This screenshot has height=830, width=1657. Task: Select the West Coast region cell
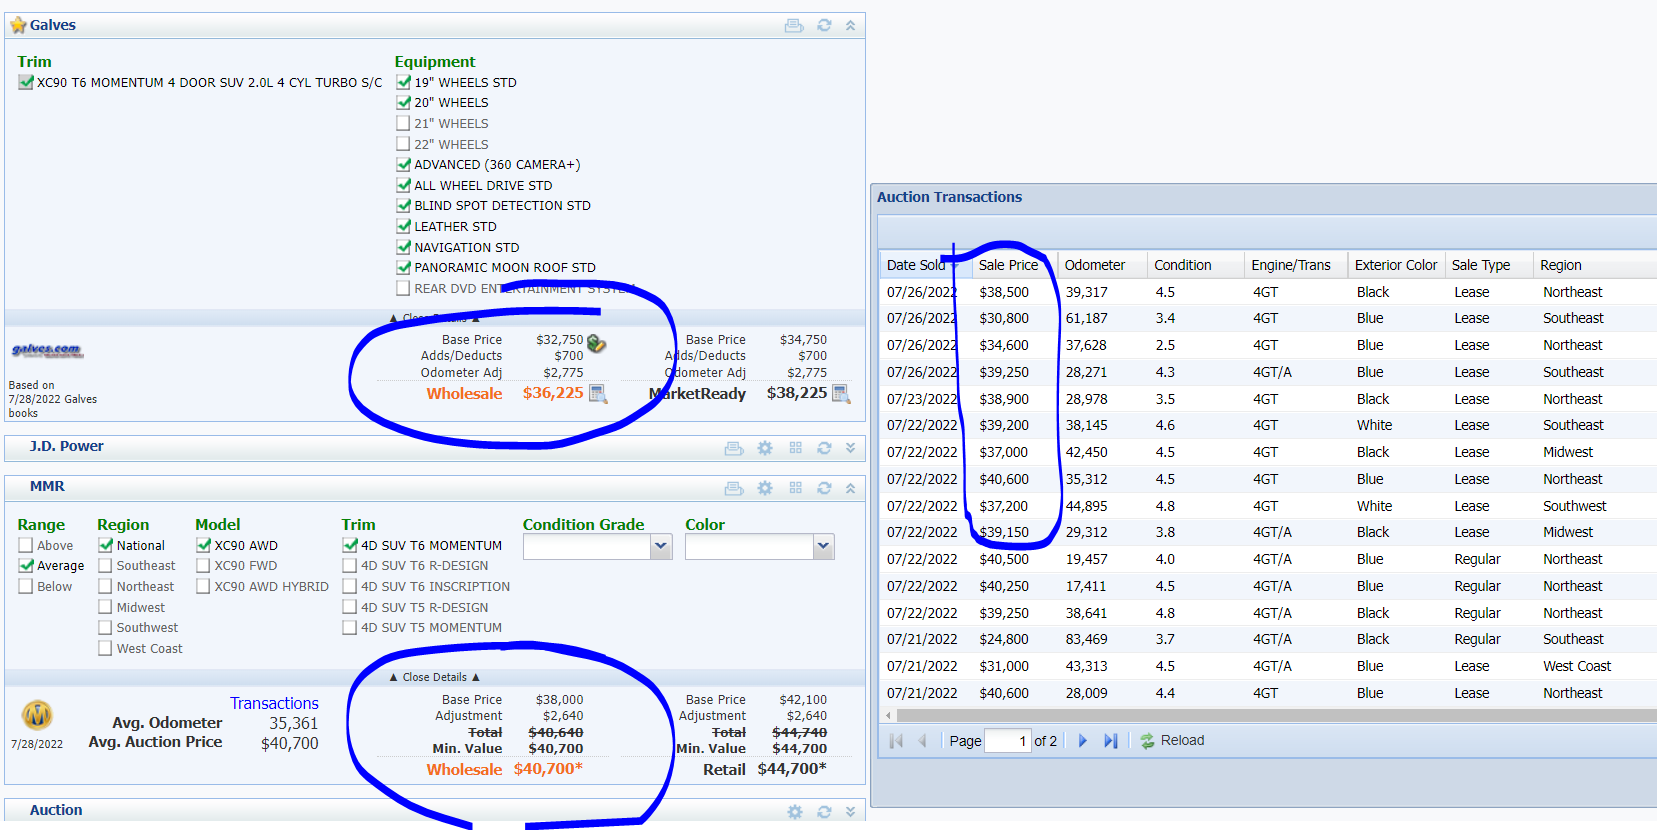pyautogui.click(x=1577, y=666)
